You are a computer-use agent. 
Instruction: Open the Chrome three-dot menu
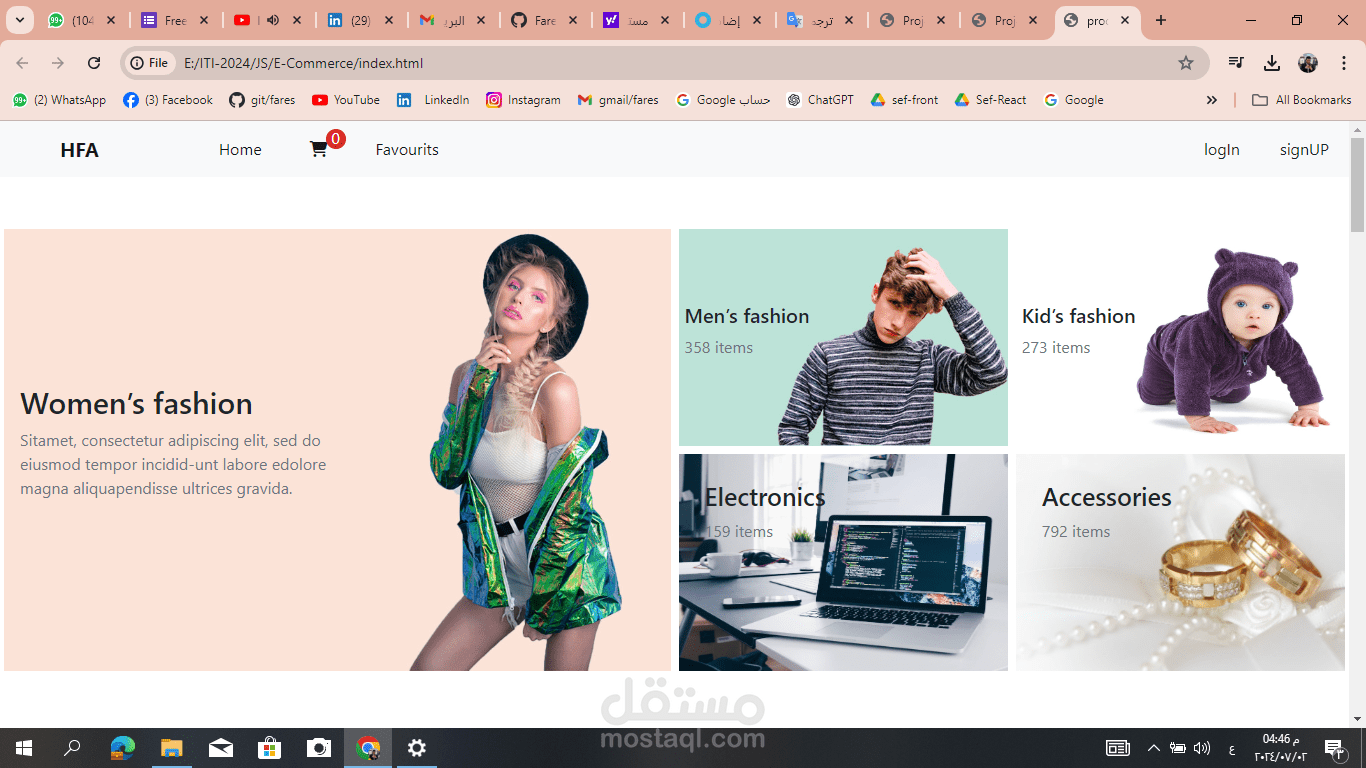click(x=1344, y=62)
